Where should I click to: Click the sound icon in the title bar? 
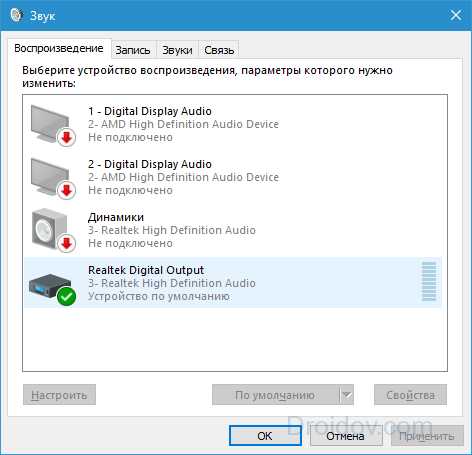pos(17,15)
